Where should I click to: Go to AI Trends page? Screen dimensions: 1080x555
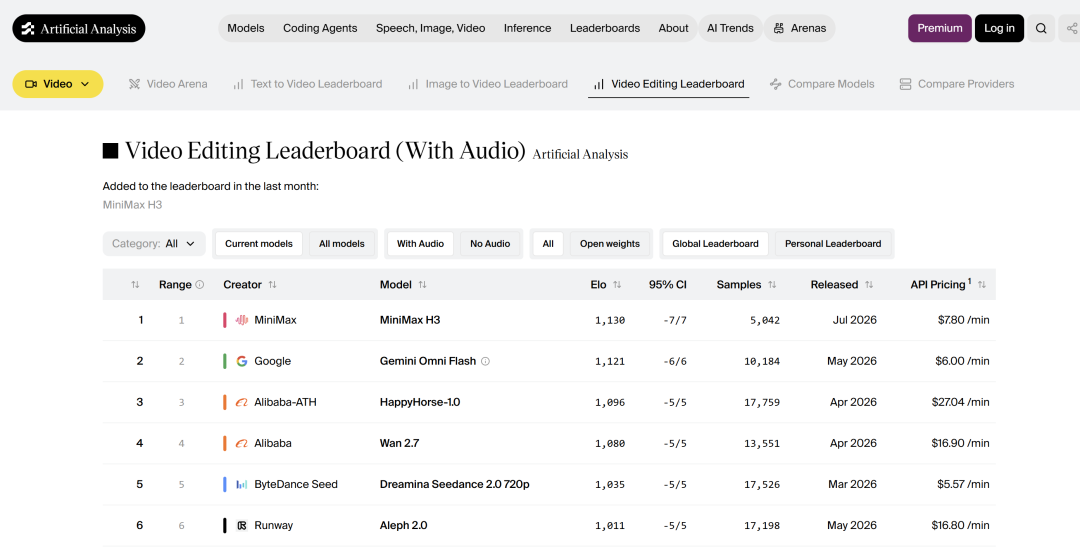coord(730,28)
